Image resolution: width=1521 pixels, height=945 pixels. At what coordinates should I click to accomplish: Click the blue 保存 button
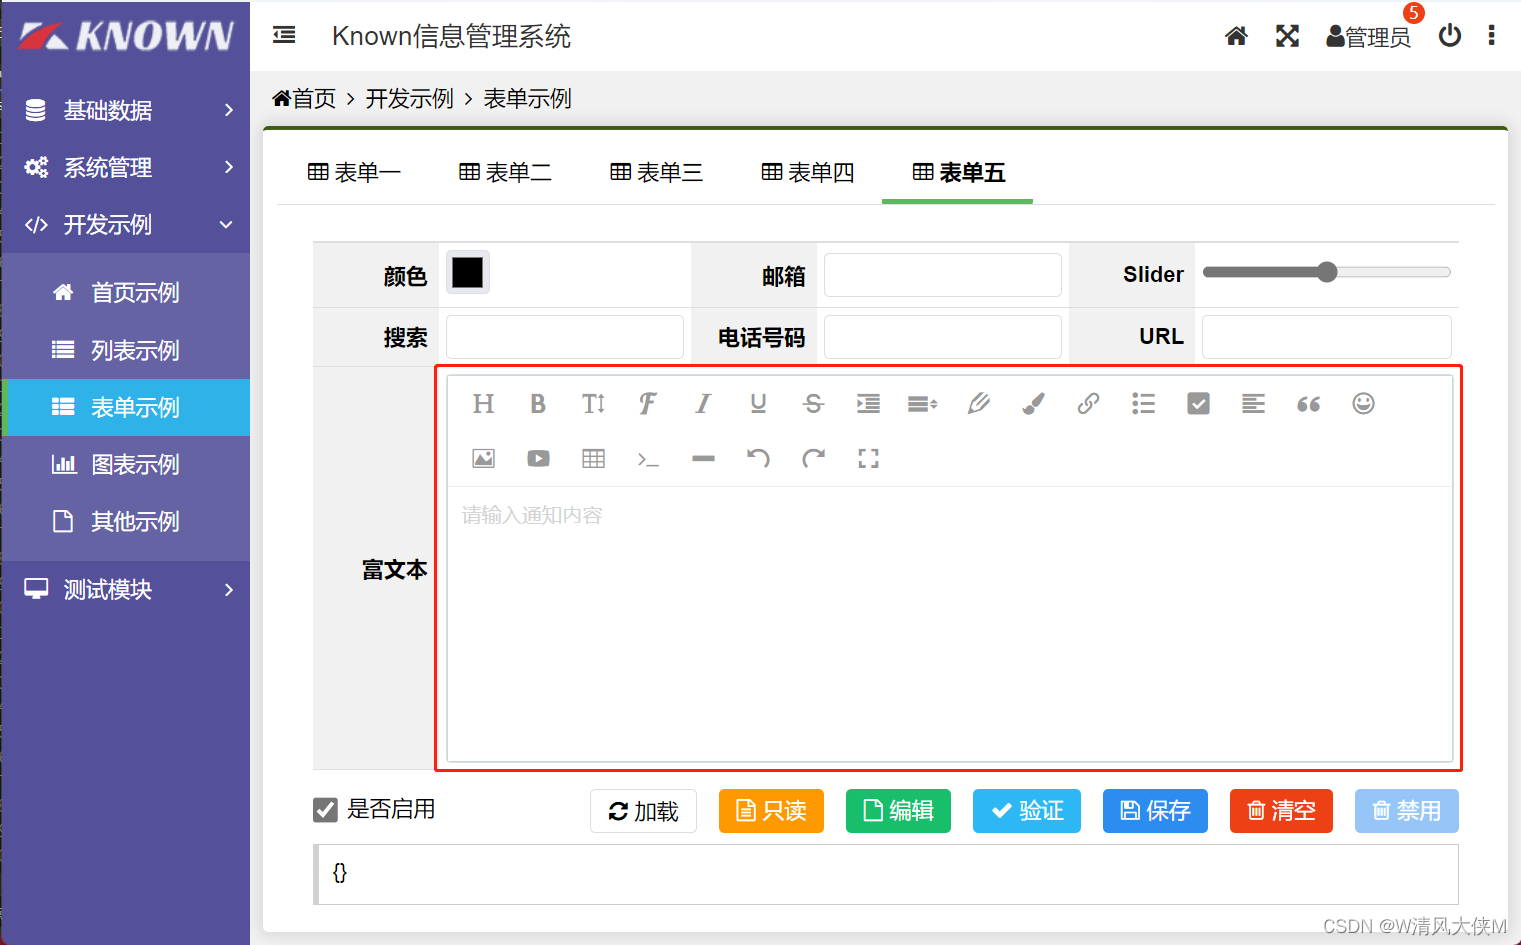(1155, 811)
